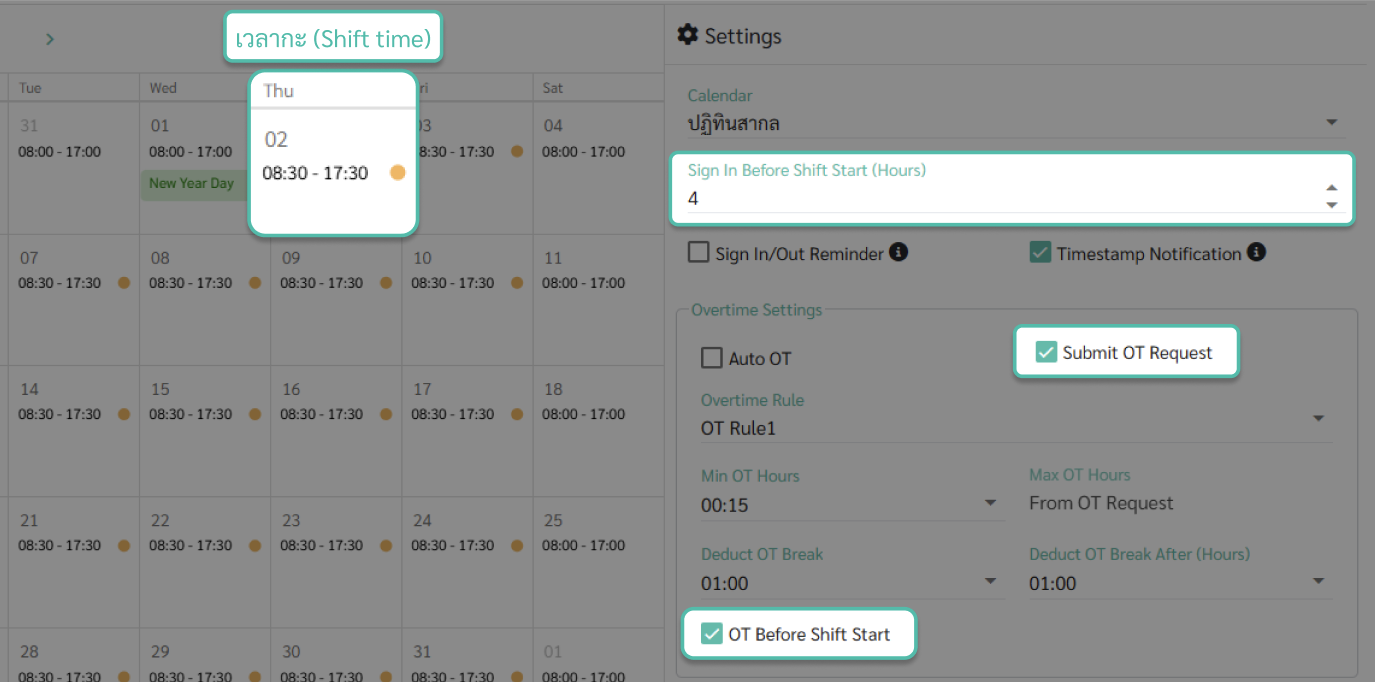Click orange dot on day 07 shift
1375x682 pixels.
pos(124,283)
